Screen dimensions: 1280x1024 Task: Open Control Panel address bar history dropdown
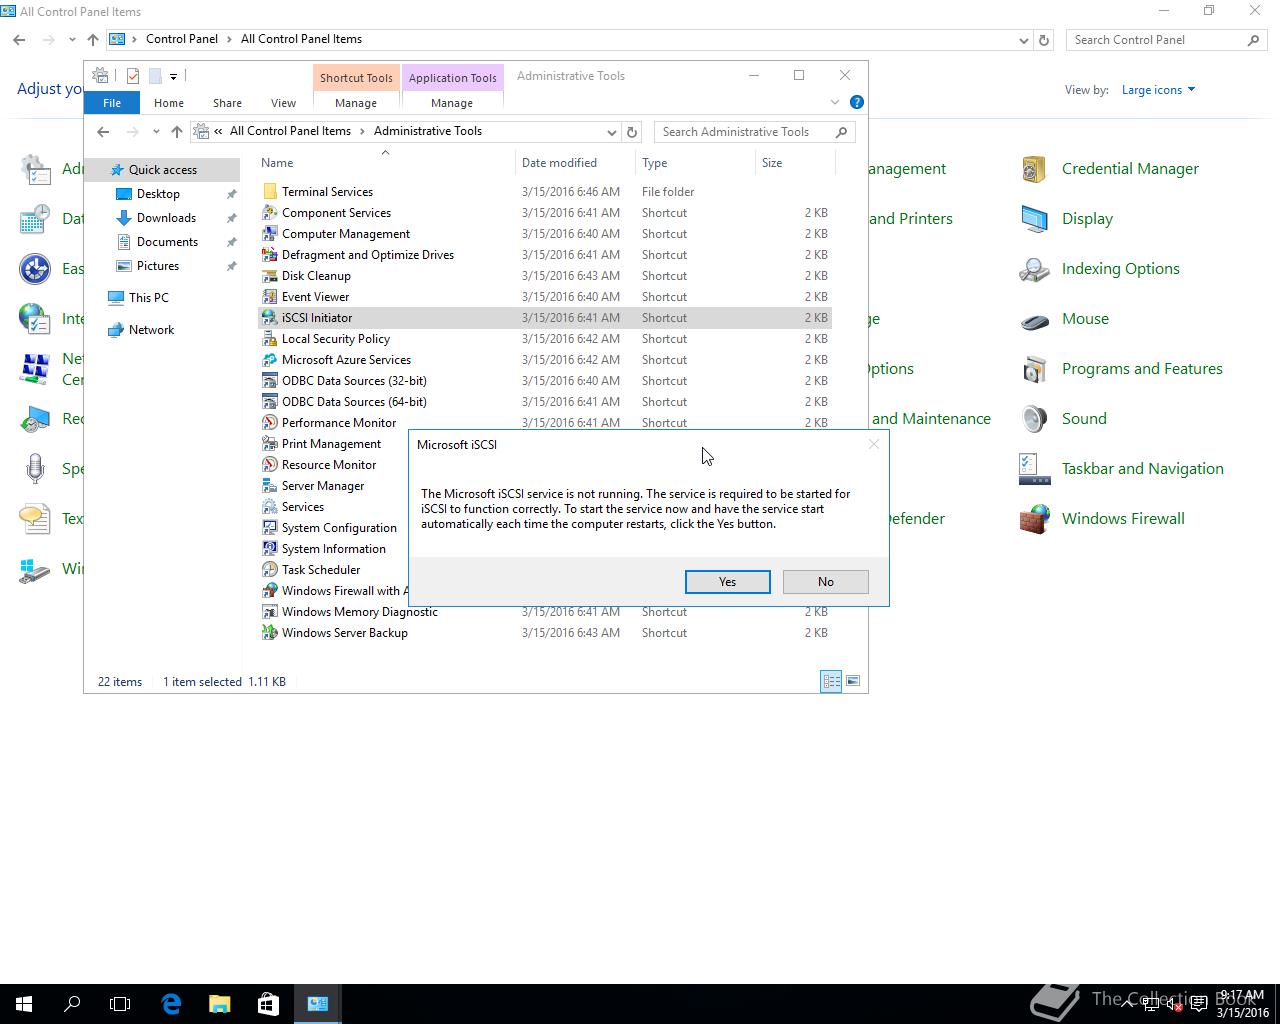1023,40
